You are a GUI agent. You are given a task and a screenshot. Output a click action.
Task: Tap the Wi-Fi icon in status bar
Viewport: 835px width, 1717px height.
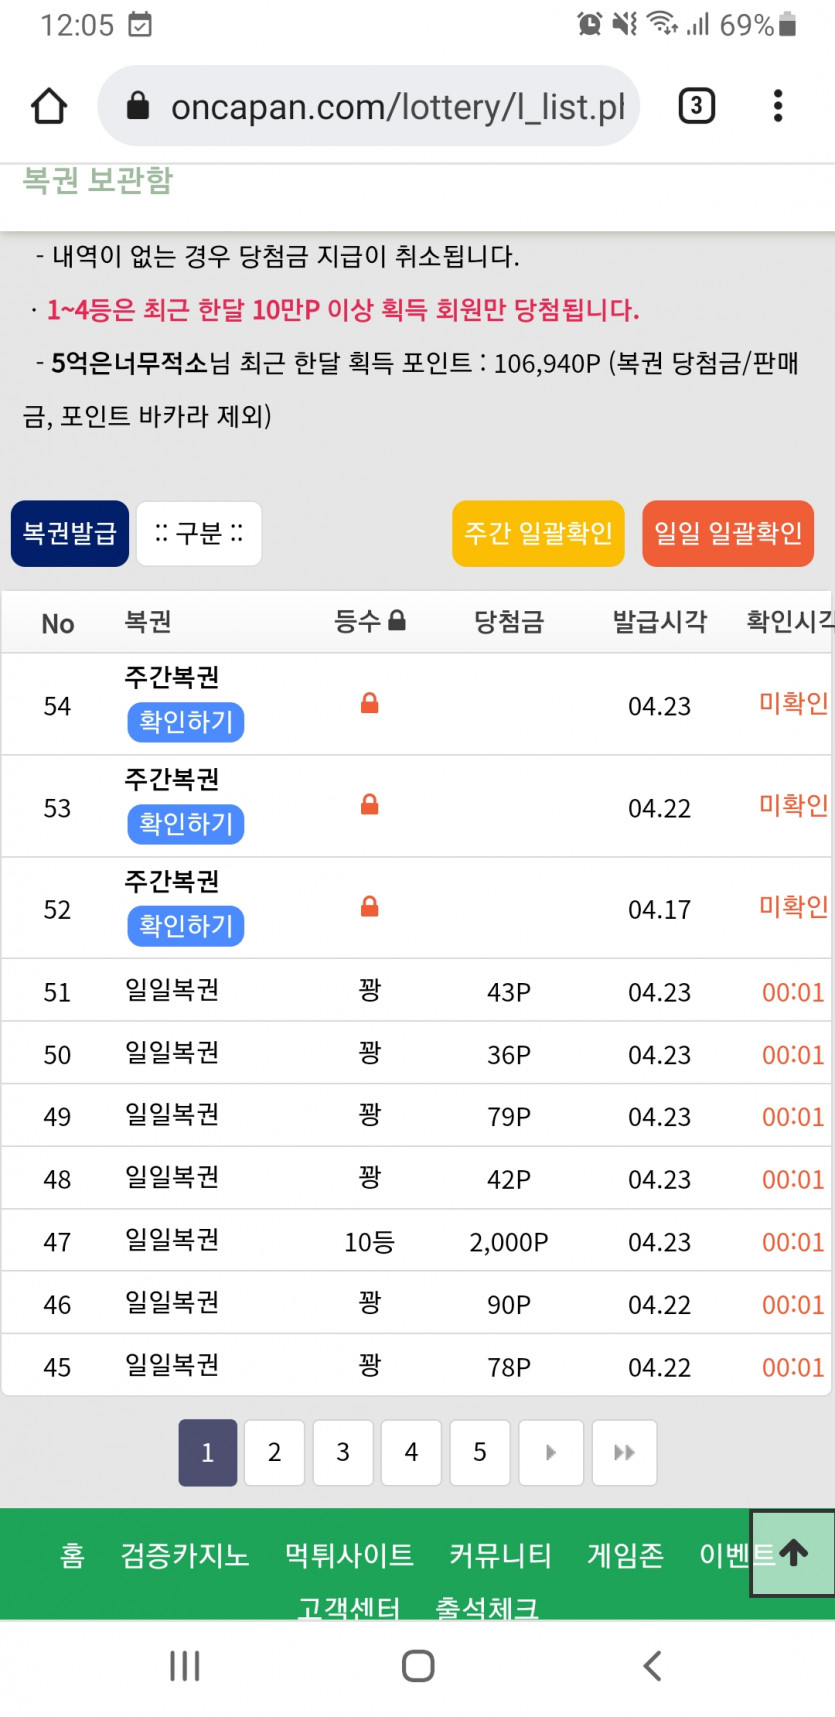662,24
